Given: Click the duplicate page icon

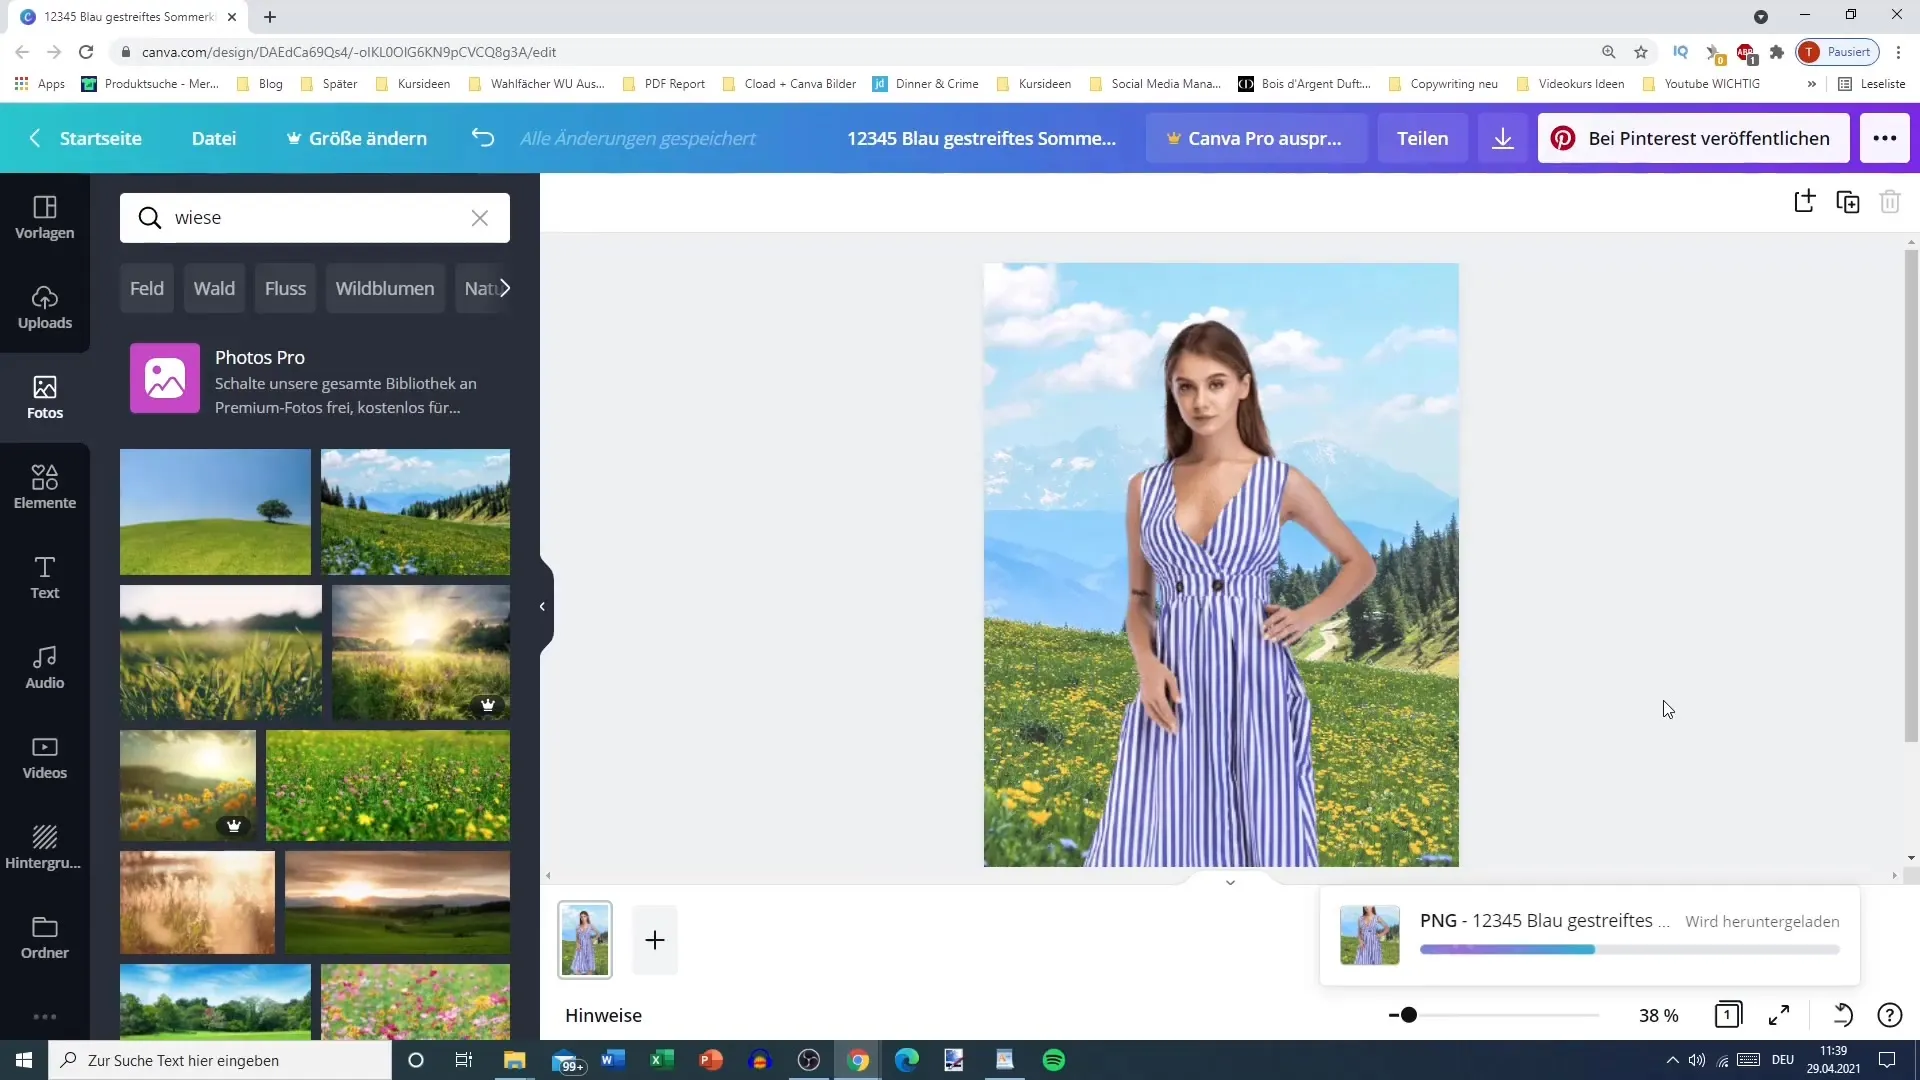Looking at the screenshot, I should coord(1848,201).
